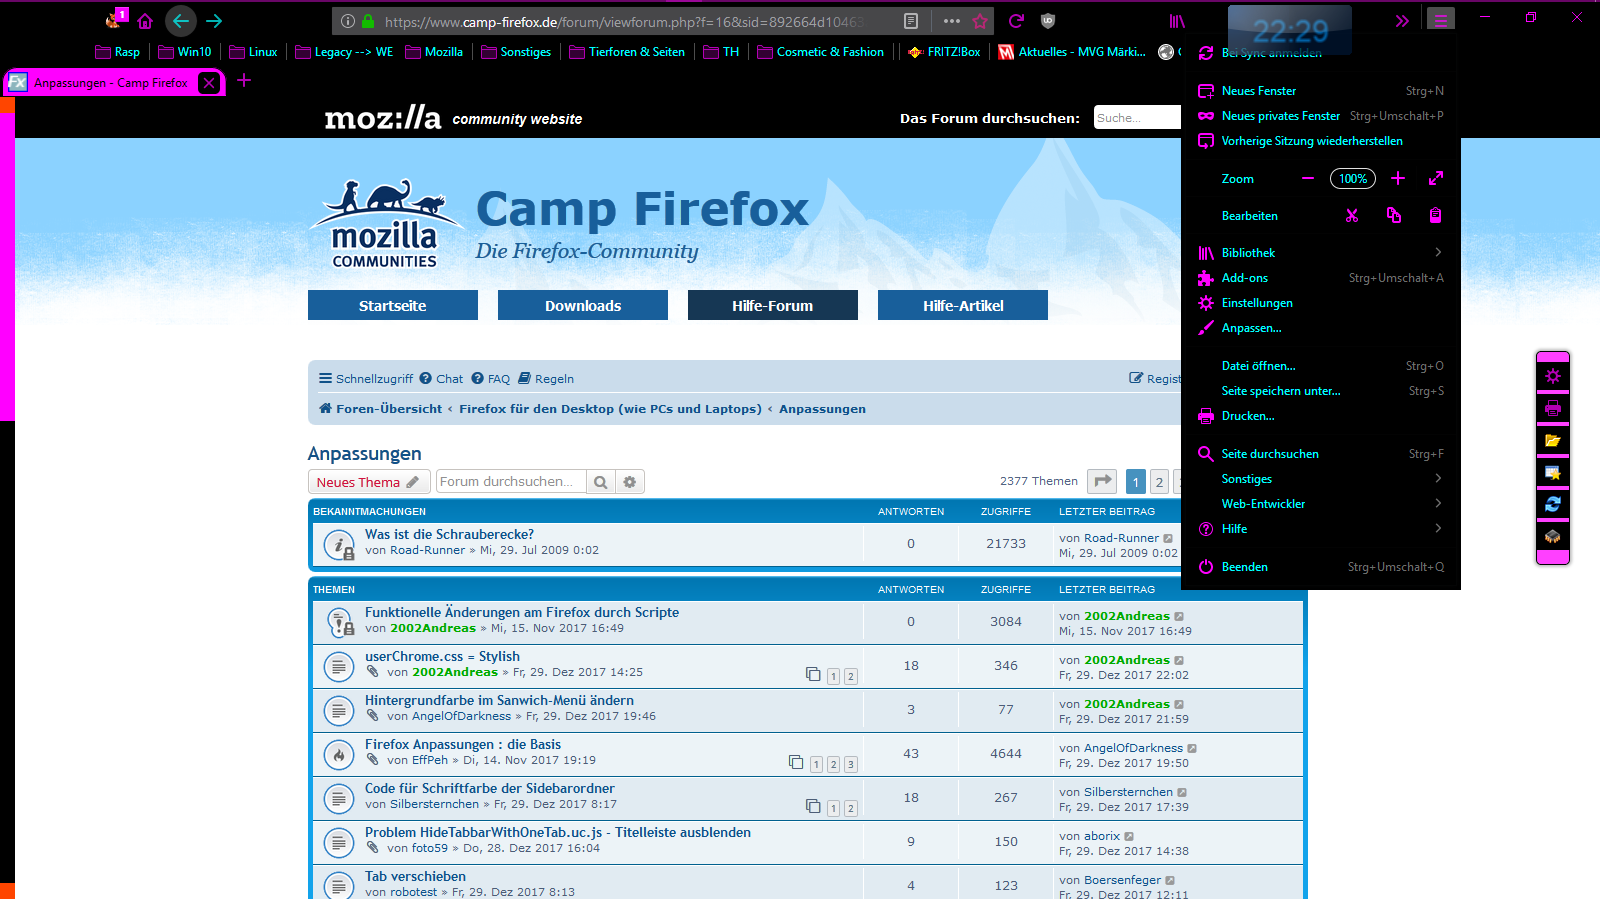
Task: Toggle reader view in the address bar
Action: click(x=911, y=21)
